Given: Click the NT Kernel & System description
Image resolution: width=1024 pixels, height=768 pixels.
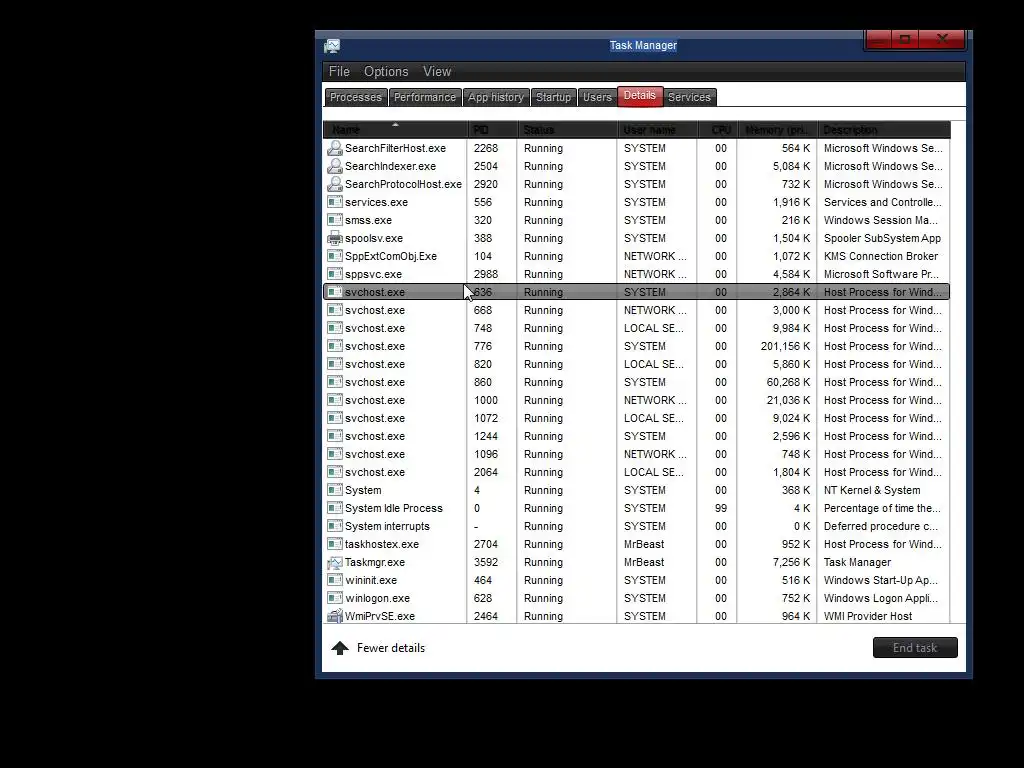Looking at the screenshot, I should 872,490.
